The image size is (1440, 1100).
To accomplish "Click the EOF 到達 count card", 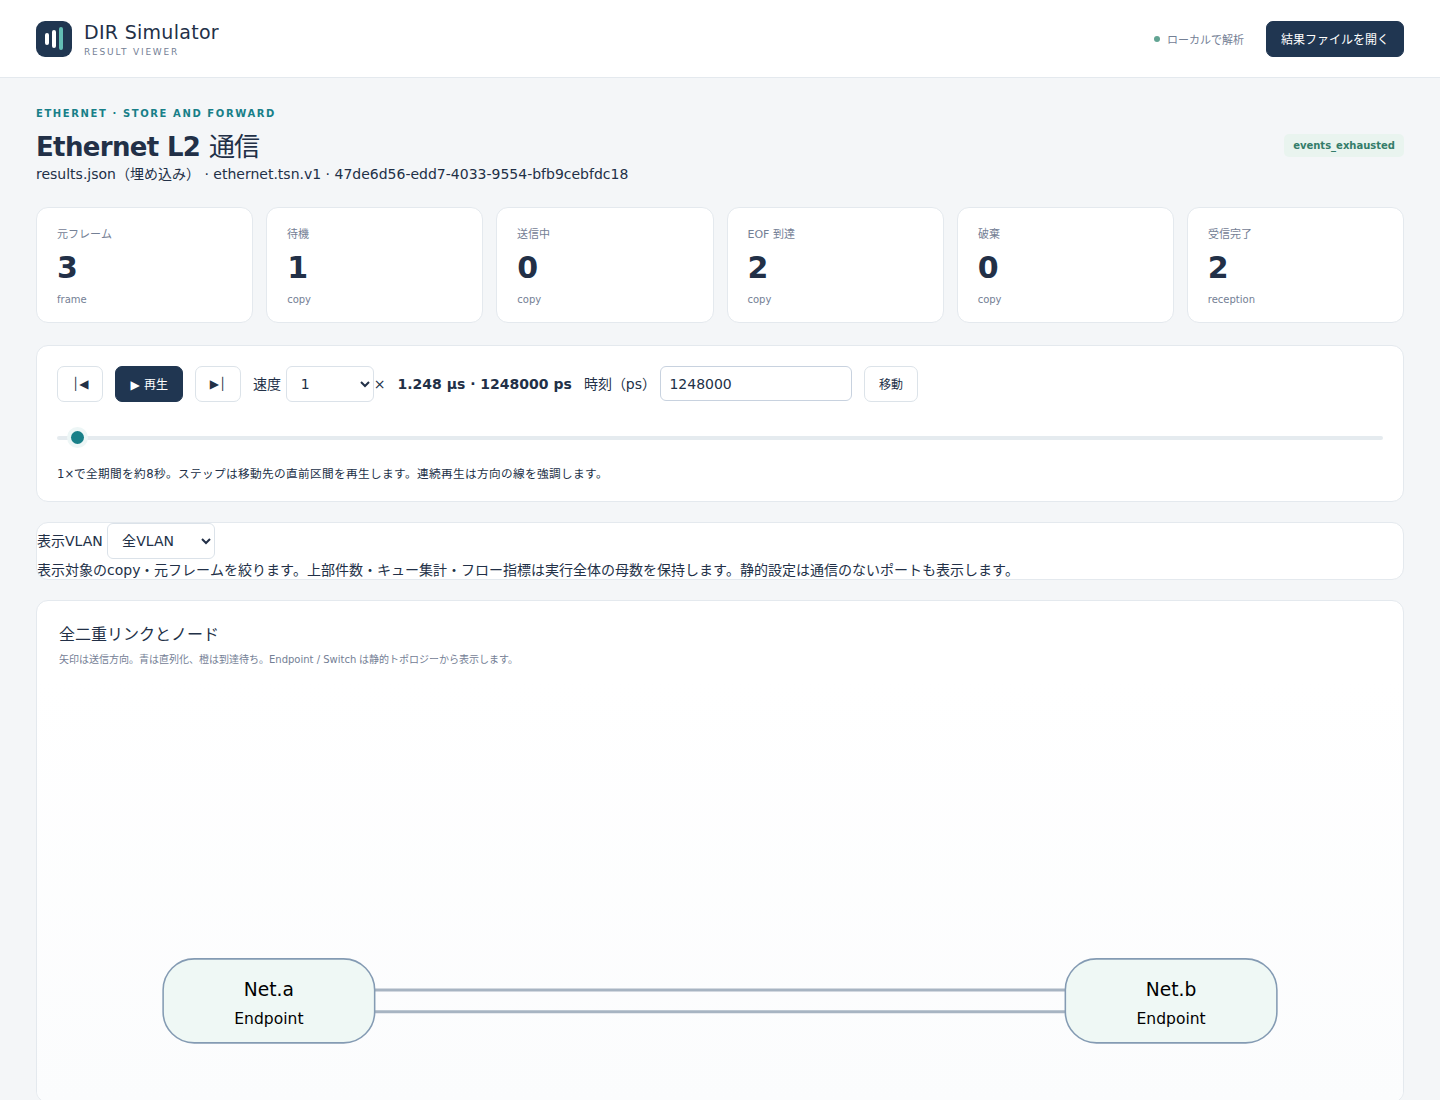I will (835, 265).
